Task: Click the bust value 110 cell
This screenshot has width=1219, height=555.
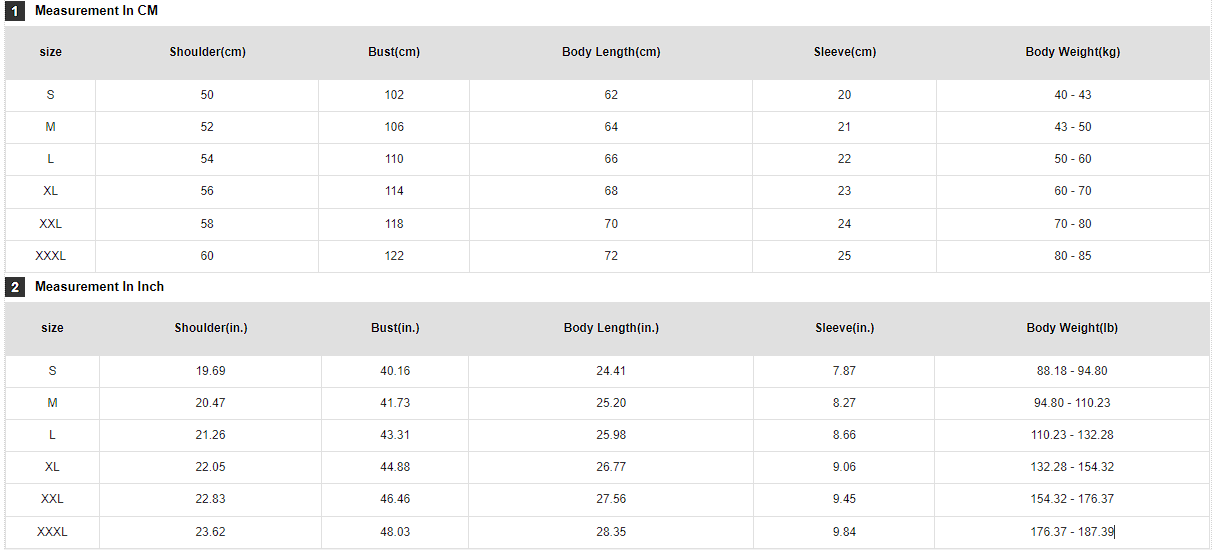Action: [394, 159]
